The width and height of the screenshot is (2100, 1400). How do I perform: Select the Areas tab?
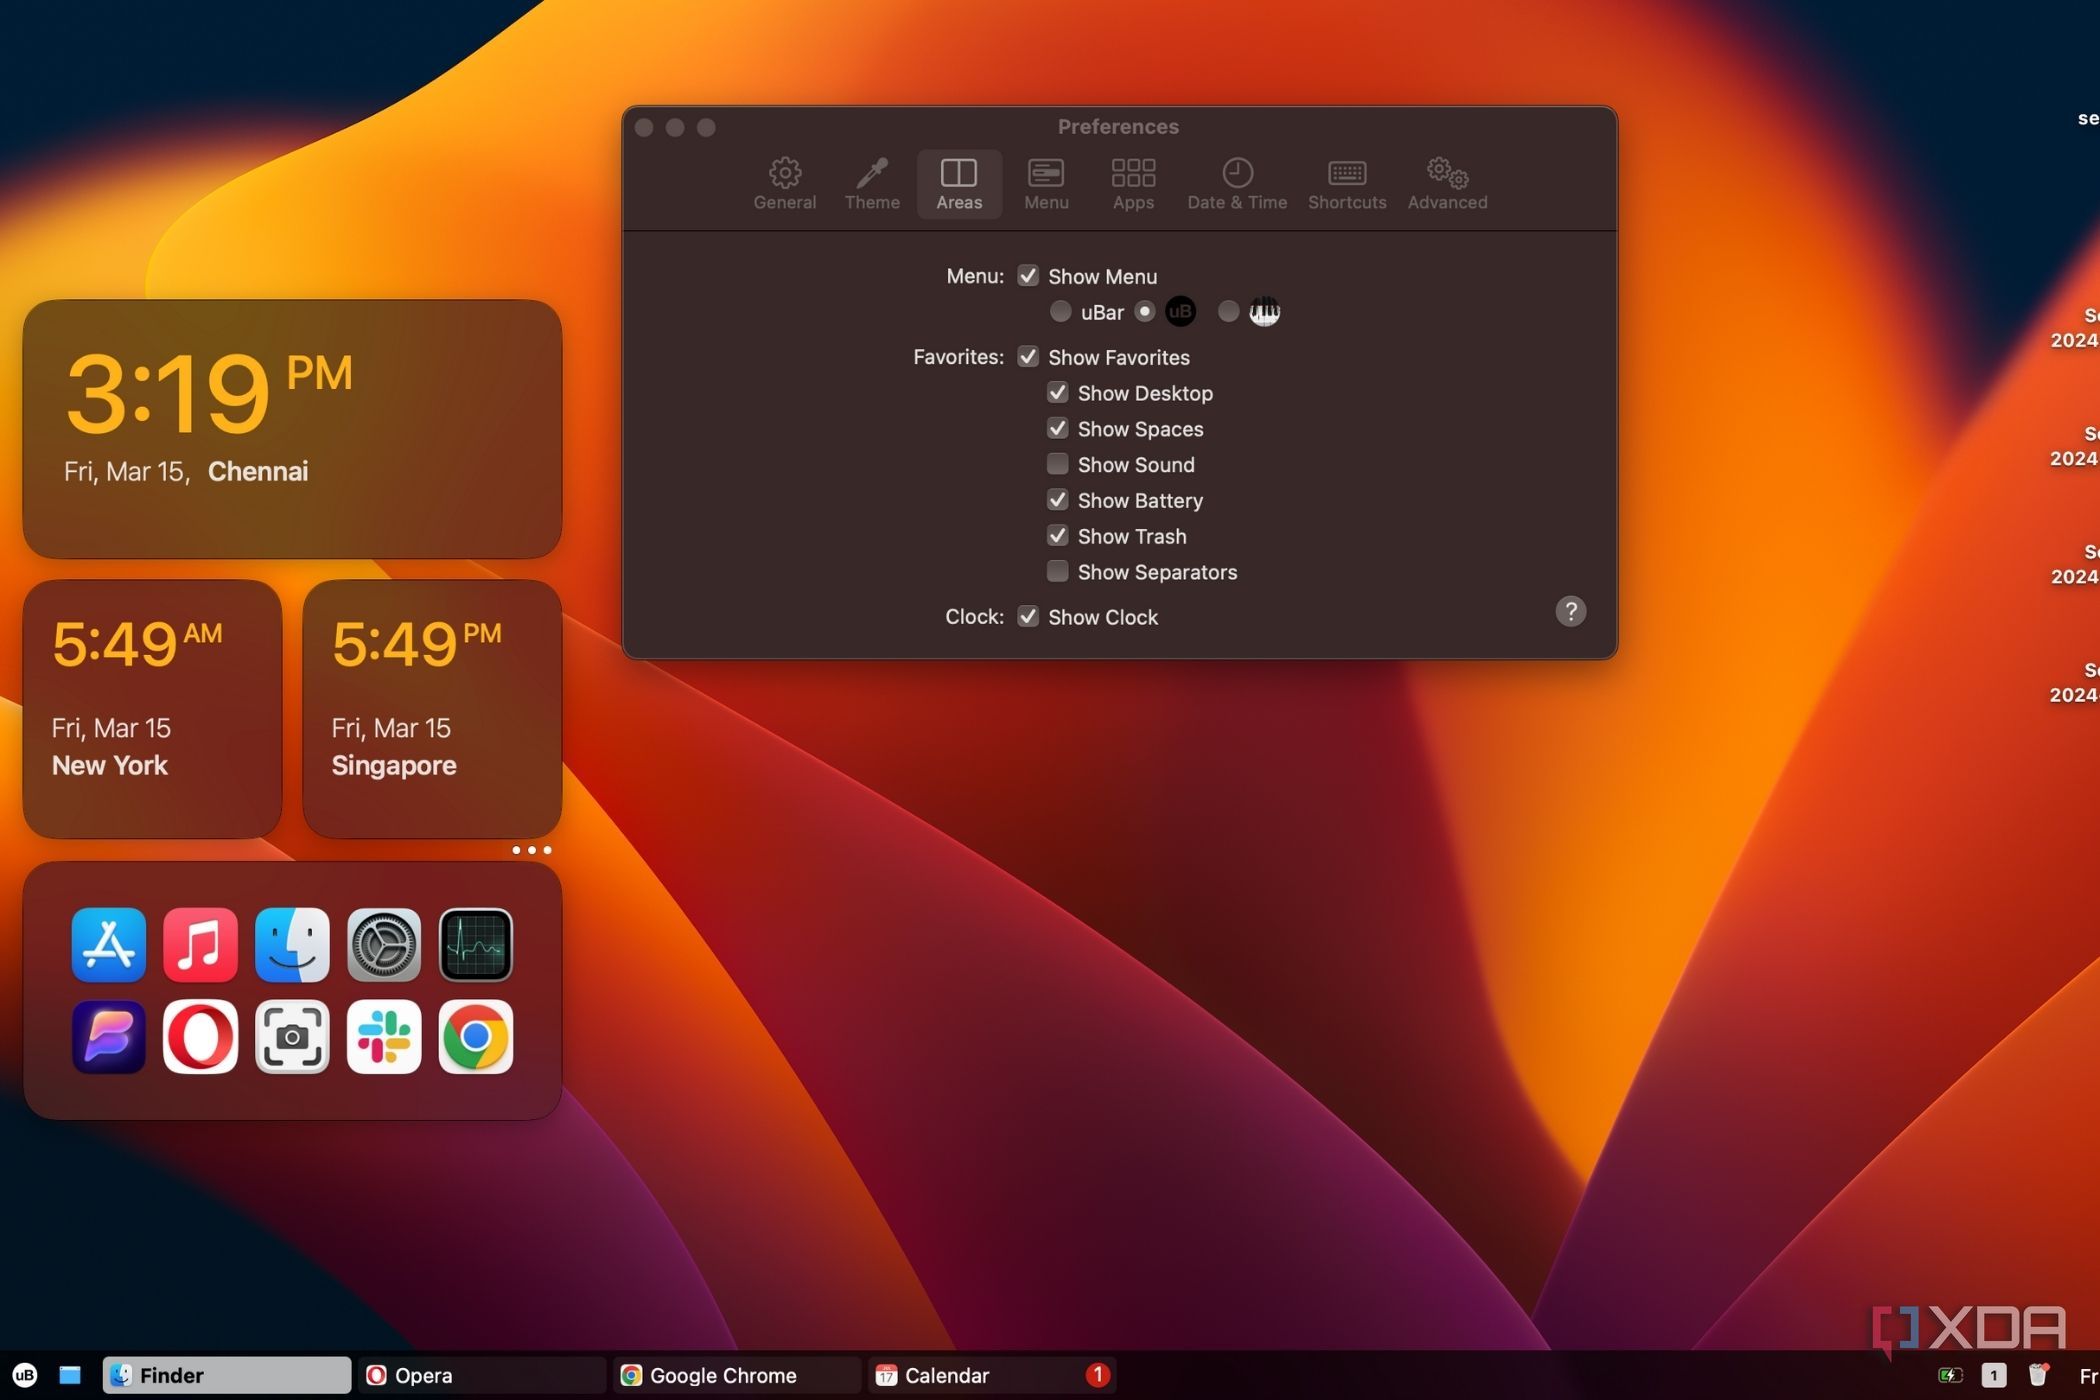(x=959, y=184)
